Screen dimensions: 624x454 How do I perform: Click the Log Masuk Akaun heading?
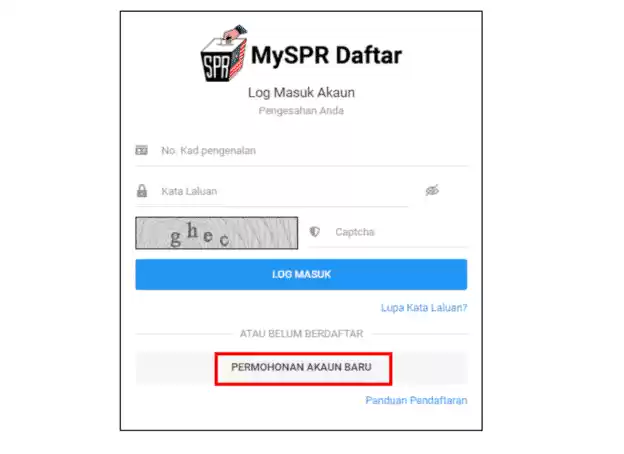301,93
